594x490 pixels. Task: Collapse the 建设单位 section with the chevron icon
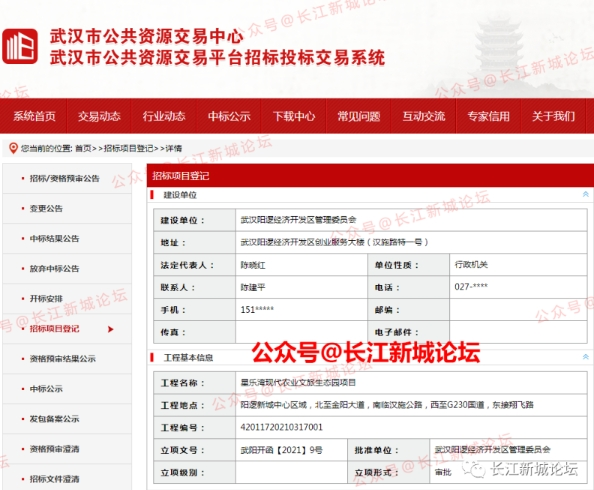click(x=585, y=194)
